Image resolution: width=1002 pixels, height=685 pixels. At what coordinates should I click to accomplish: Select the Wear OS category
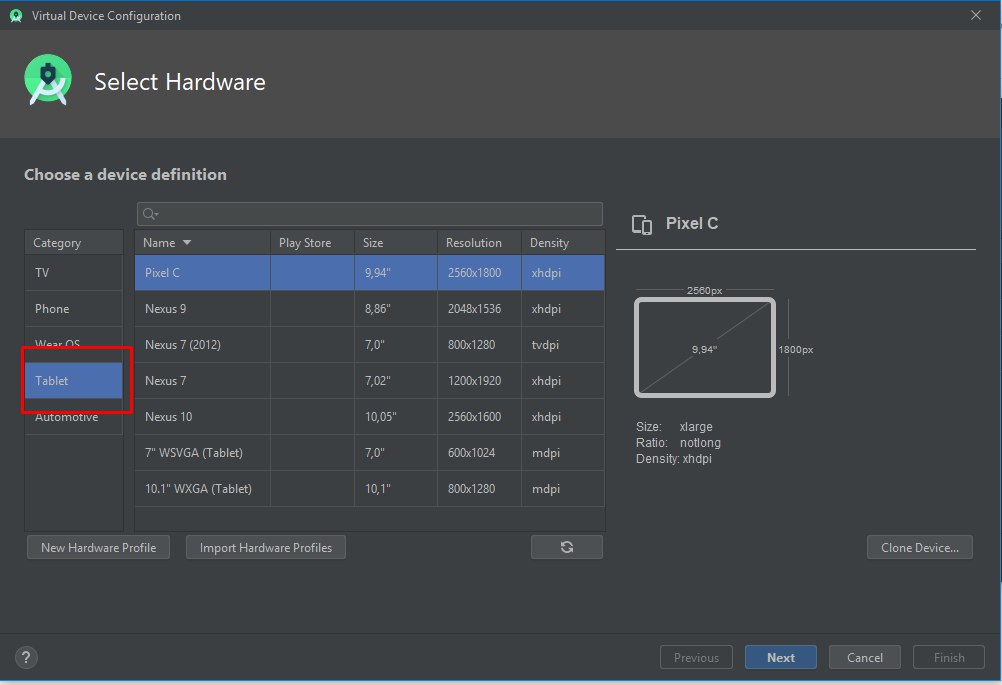tap(73, 344)
